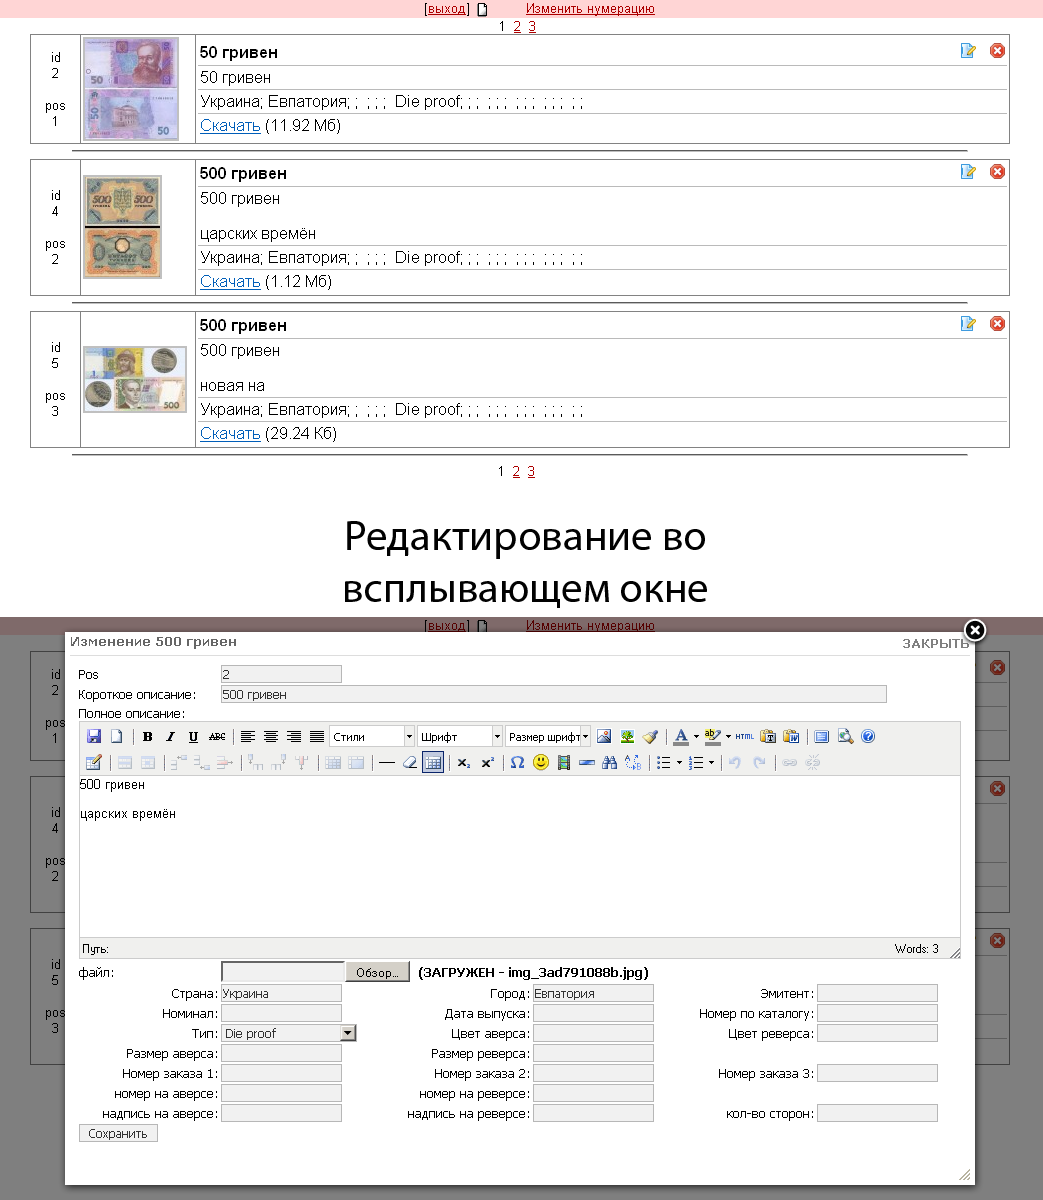Go to page 3 in the lower pagination
1043x1200 pixels.
(x=531, y=472)
